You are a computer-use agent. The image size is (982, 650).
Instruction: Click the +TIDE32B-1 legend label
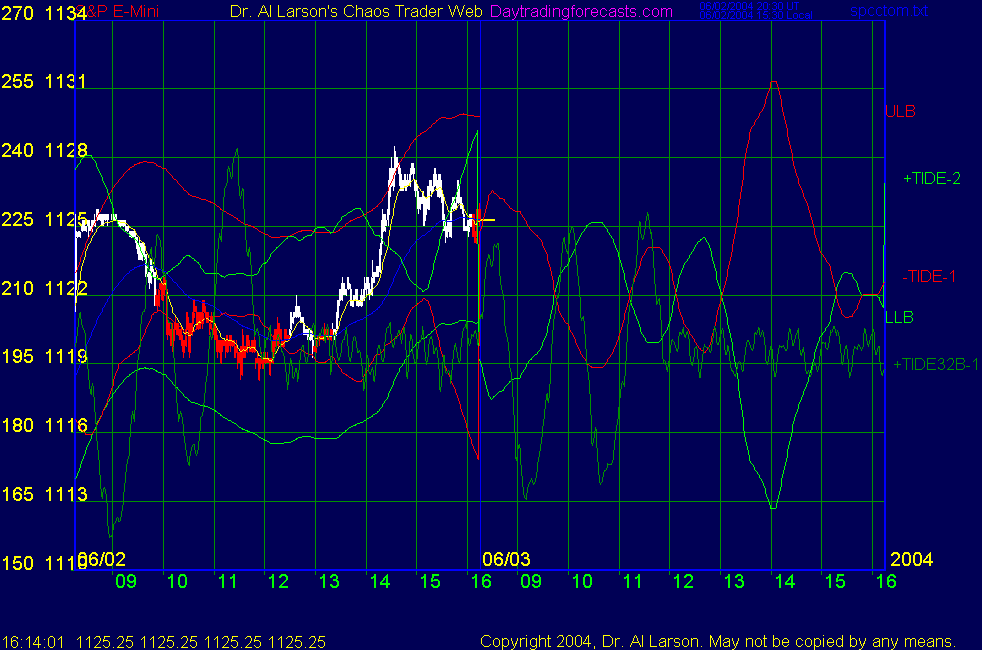click(x=937, y=364)
